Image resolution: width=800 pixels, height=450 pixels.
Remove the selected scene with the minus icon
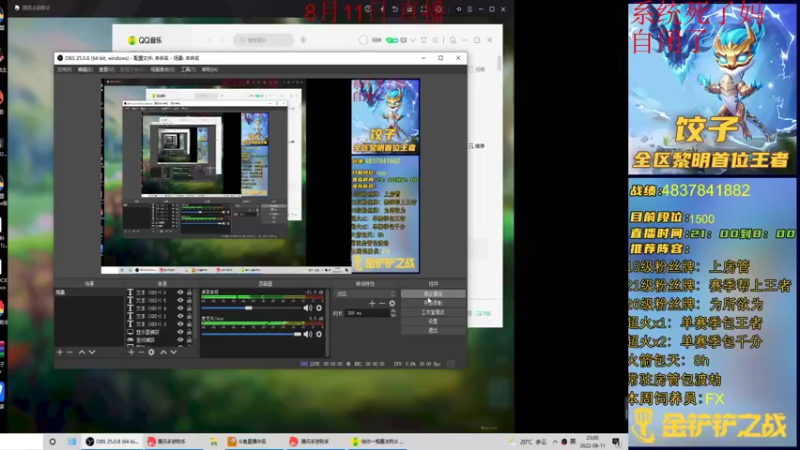click(x=70, y=352)
